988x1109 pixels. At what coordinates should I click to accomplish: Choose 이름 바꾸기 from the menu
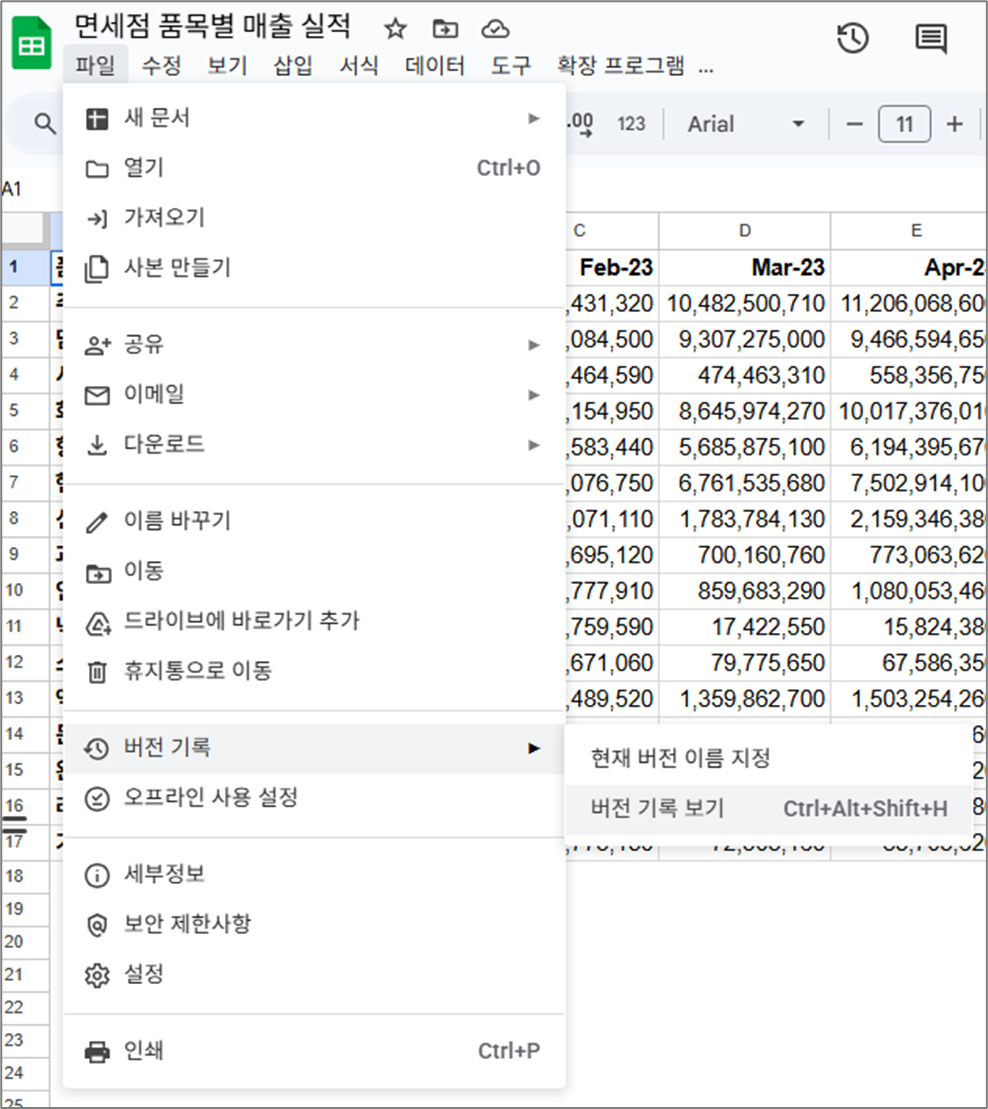(314, 521)
